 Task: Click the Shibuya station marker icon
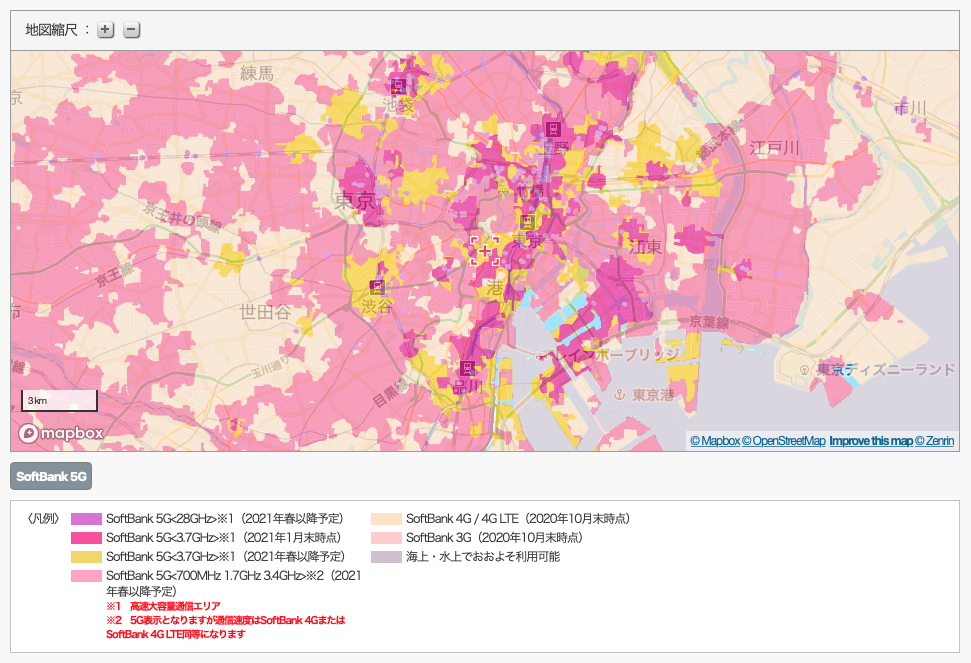click(x=377, y=287)
